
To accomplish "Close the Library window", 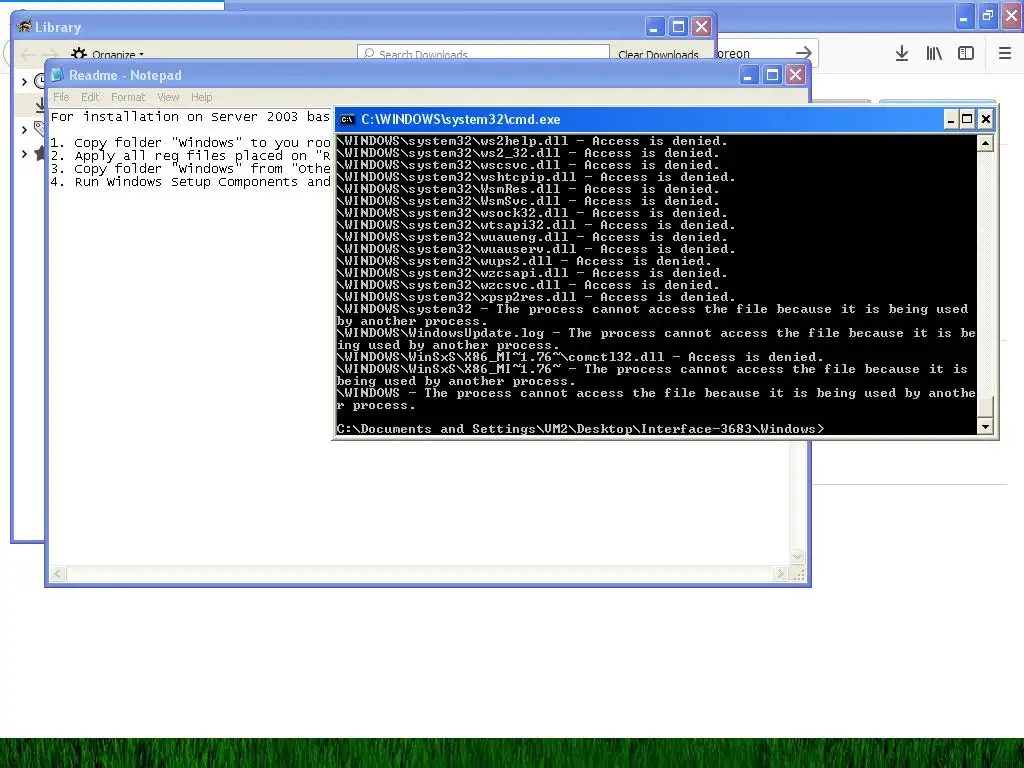I will (701, 27).
